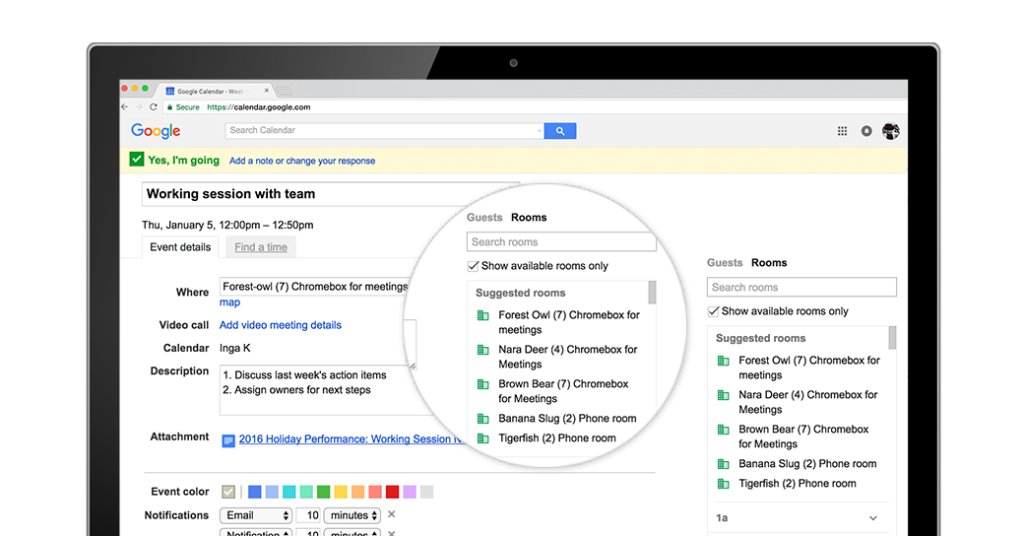The width and height of the screenshot is (1024, 536).
Task: Select 'Tigerfish (2) Phone room' in the unmagnified sidebar
Action: (x=797, y=484)
